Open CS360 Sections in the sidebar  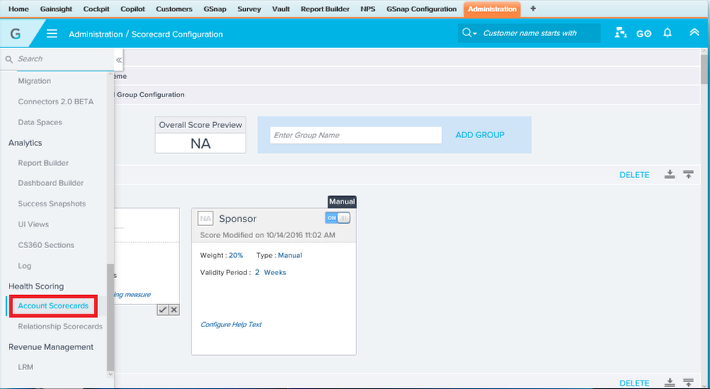(x=46, y=245)
